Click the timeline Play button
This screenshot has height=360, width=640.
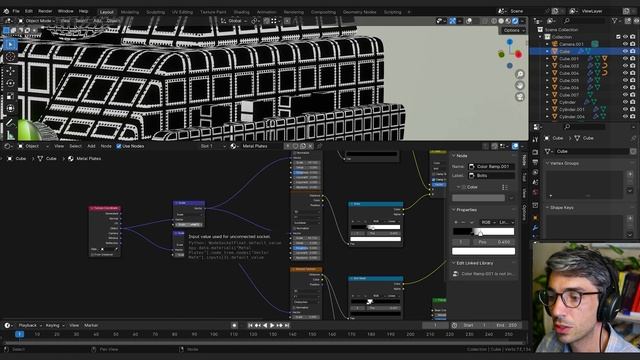click(x=272, y=325)
